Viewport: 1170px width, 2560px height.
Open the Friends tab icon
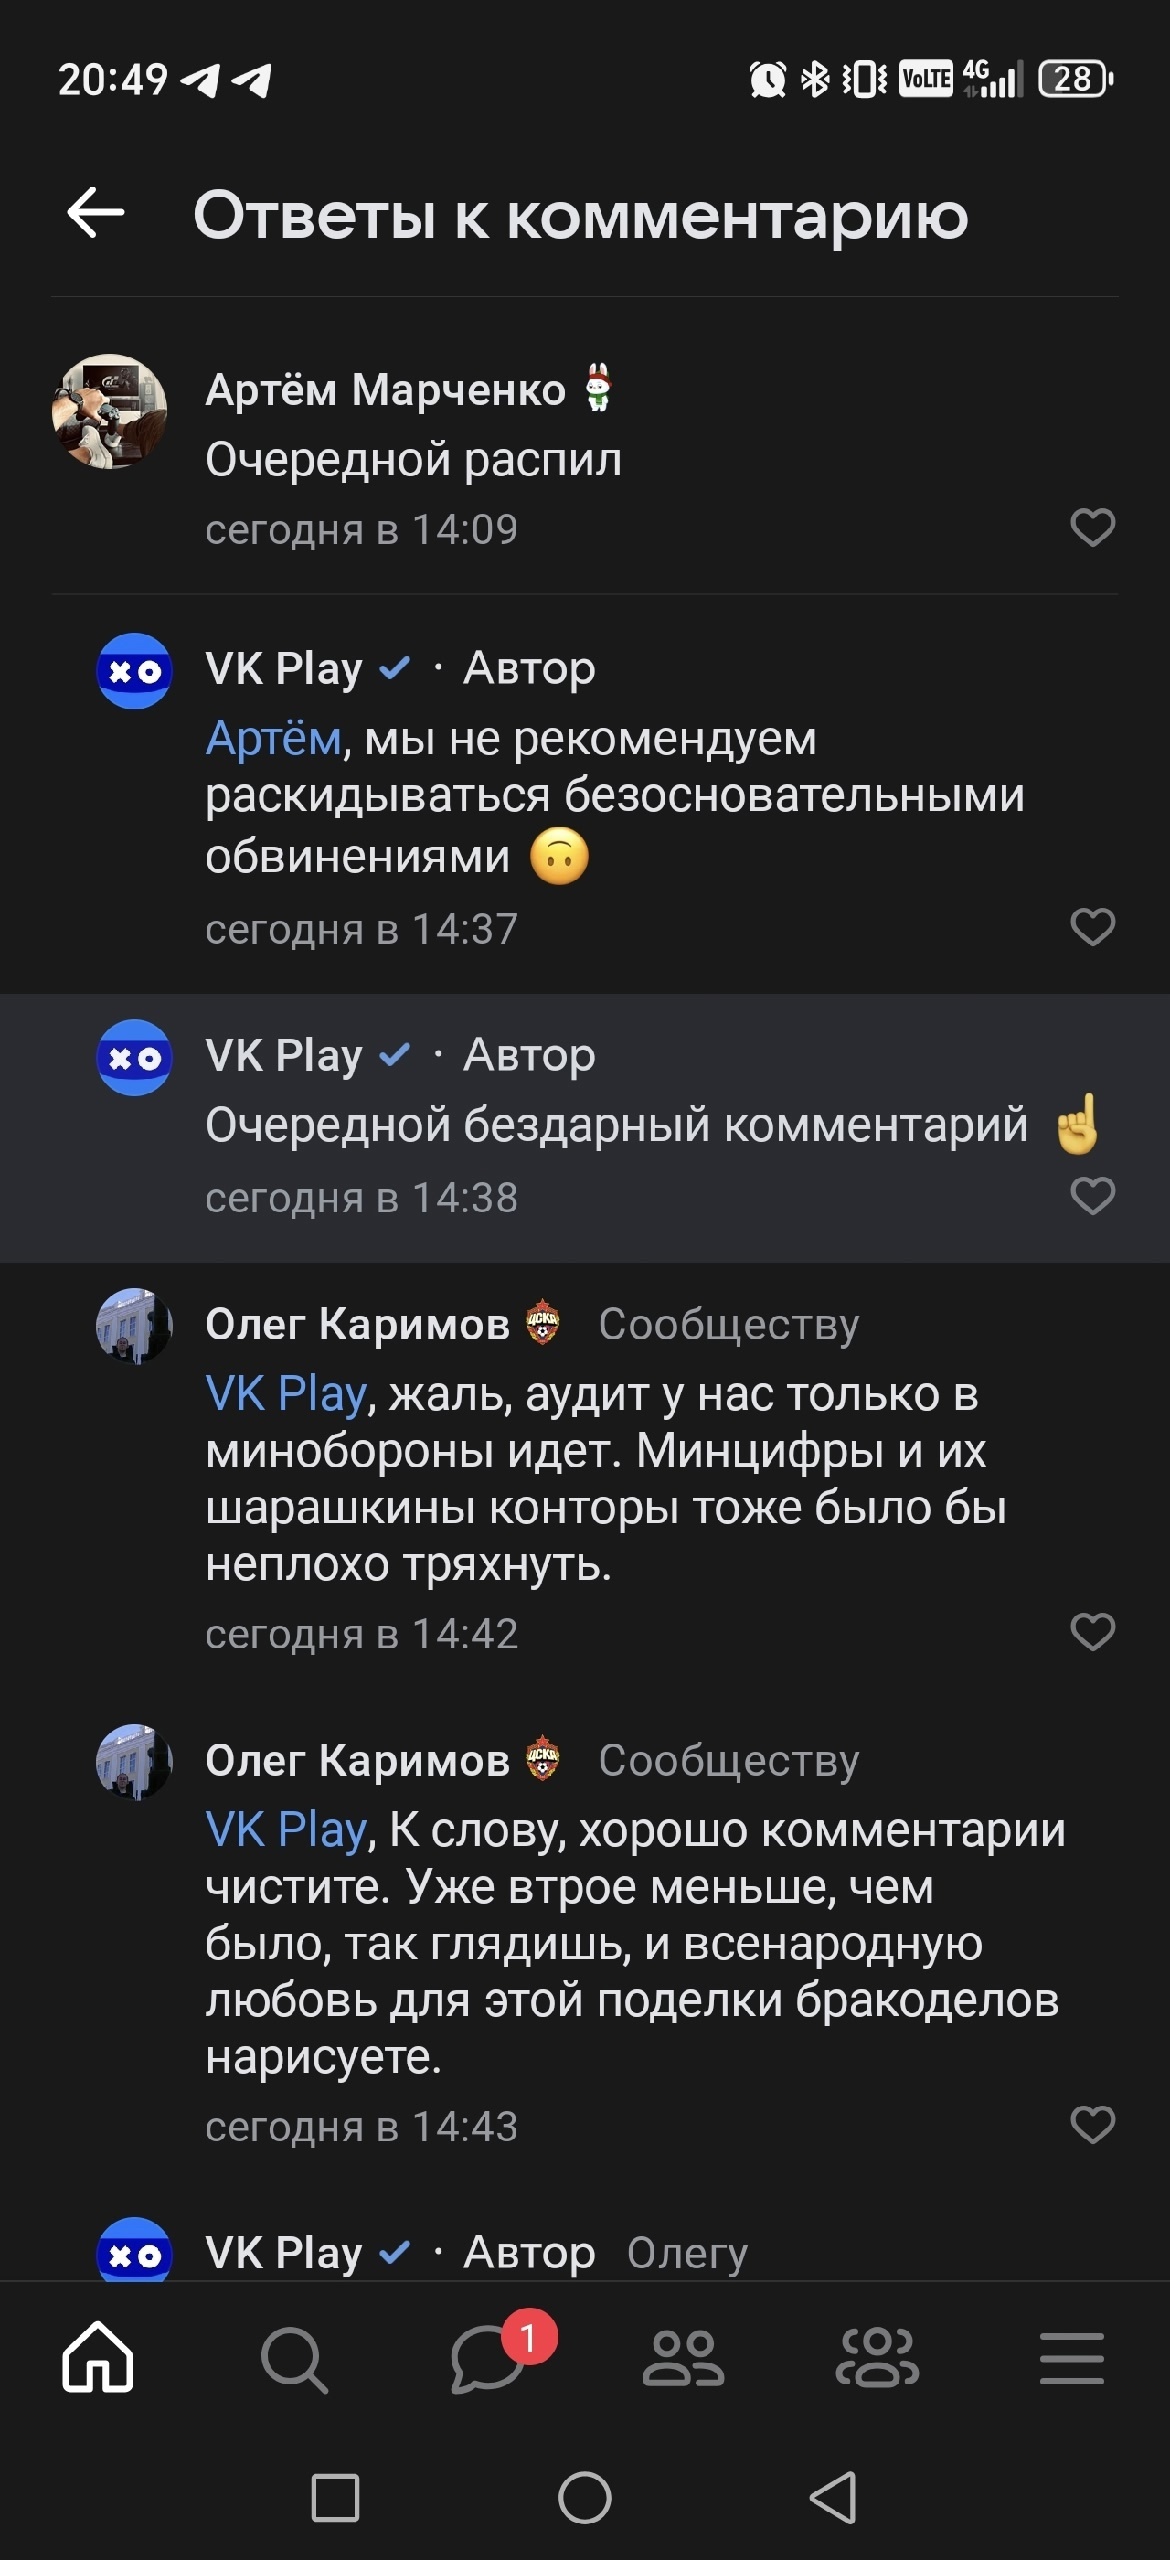683,2359
